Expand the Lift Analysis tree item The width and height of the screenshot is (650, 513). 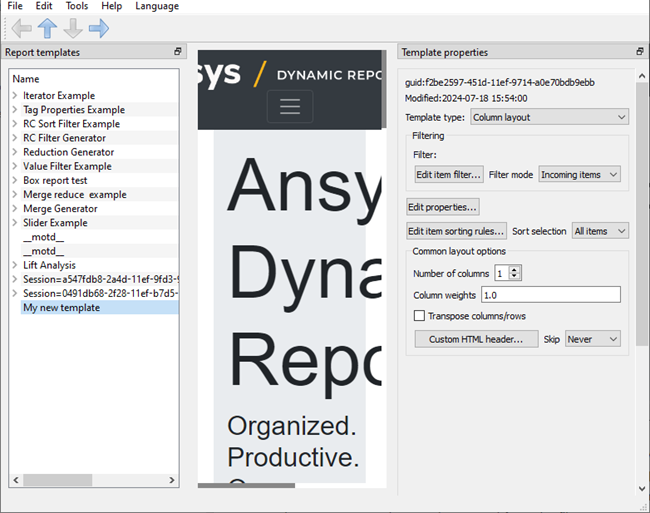(15, 265)
